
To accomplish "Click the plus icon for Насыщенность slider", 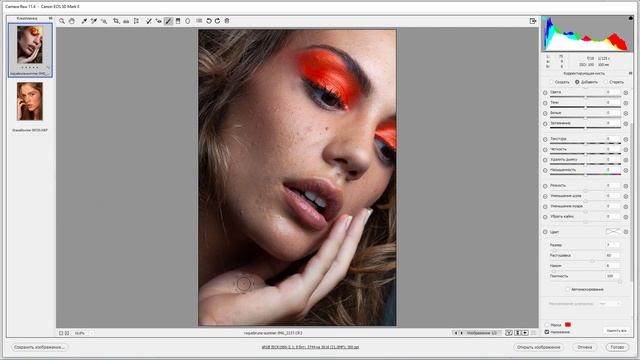I will (626, 170).
